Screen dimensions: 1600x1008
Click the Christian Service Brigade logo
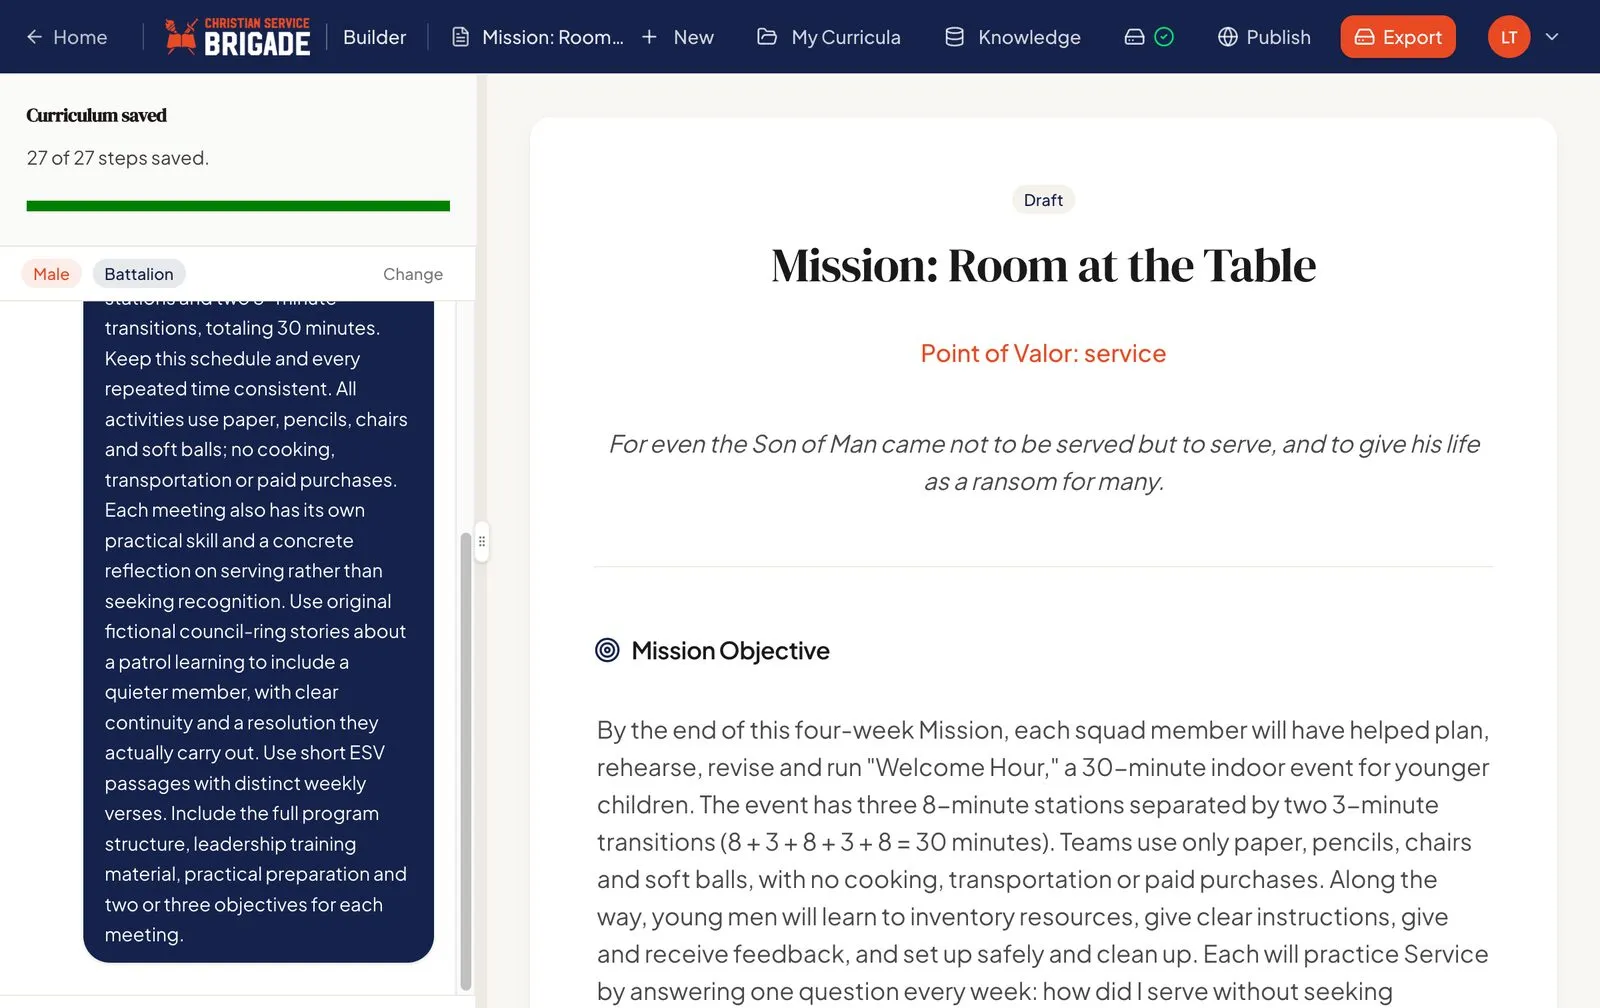point(238,37)
